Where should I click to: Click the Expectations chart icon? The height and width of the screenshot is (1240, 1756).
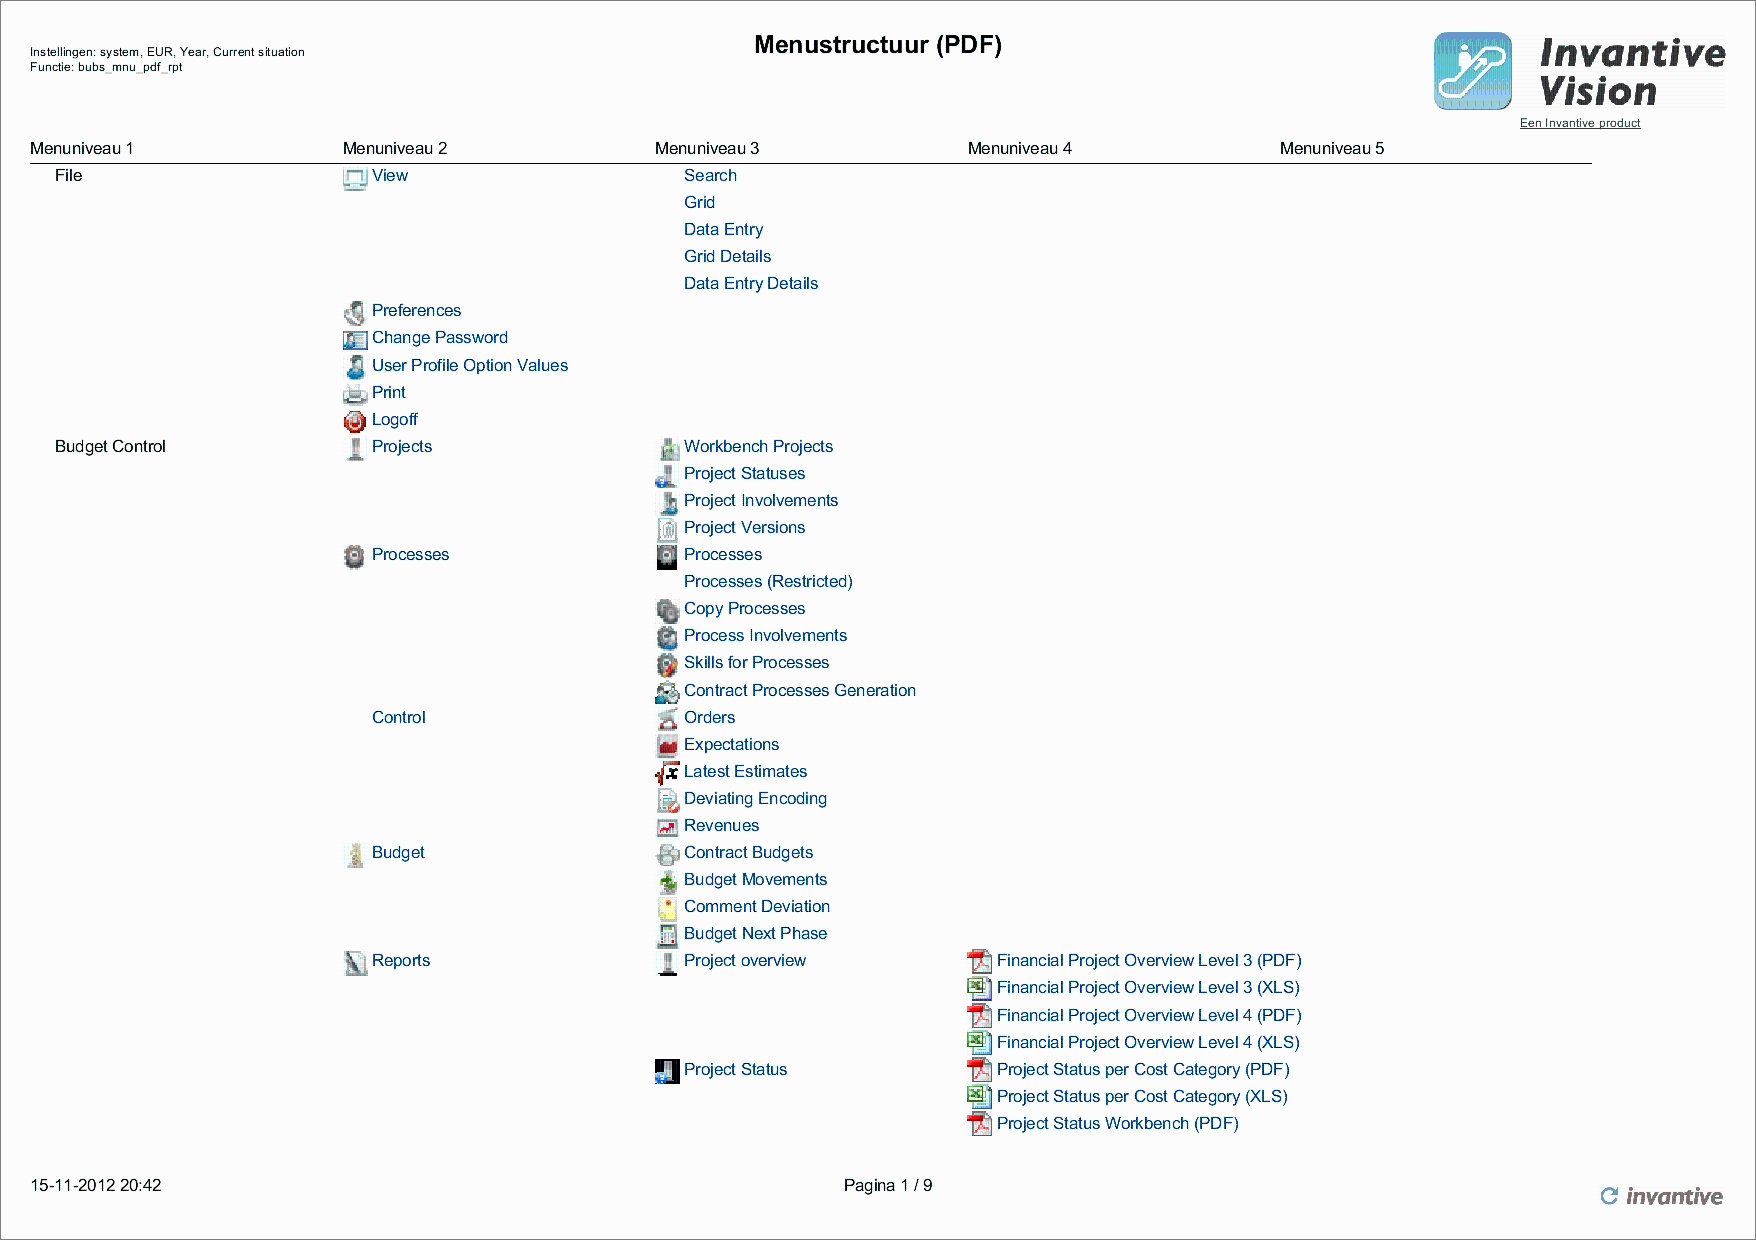667,746
